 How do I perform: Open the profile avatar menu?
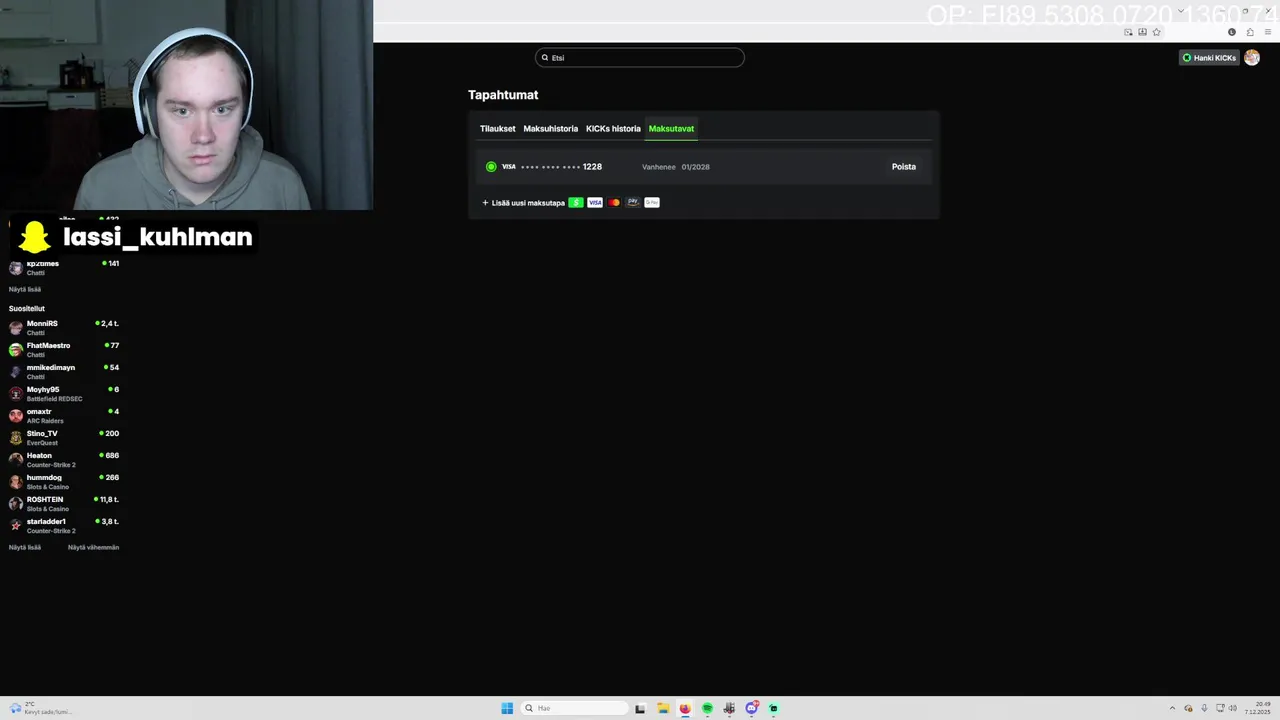tap(1252, 58)
